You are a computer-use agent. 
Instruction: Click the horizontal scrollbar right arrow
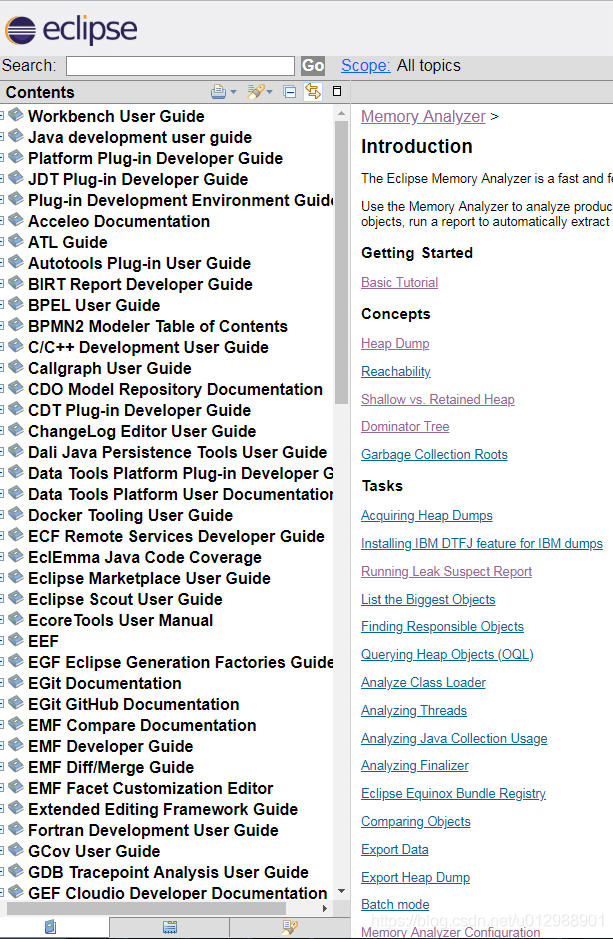325,908
